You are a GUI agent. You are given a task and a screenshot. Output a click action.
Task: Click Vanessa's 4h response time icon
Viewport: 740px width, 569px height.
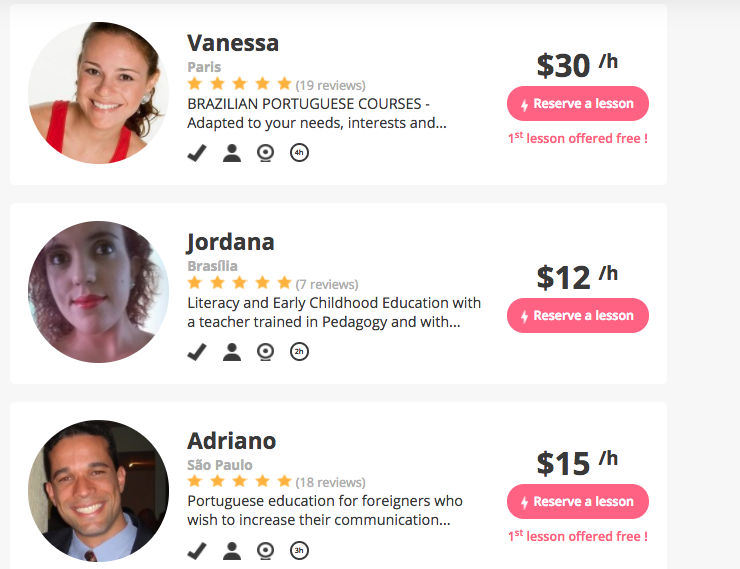(x=299, y=153)
